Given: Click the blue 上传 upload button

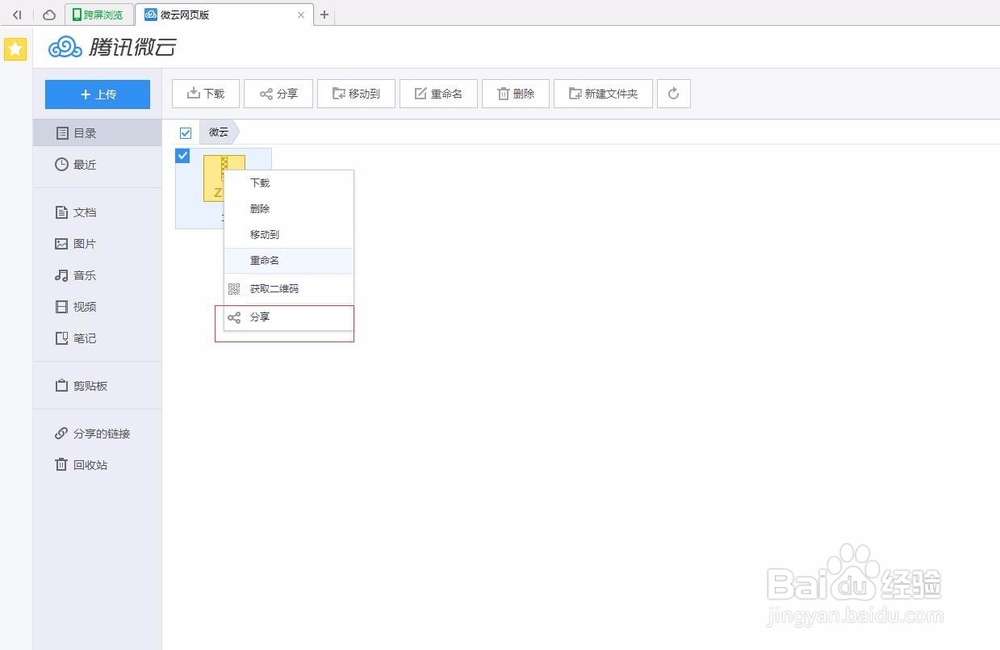Looking at the screenshot, I should [x=98, y=94].
